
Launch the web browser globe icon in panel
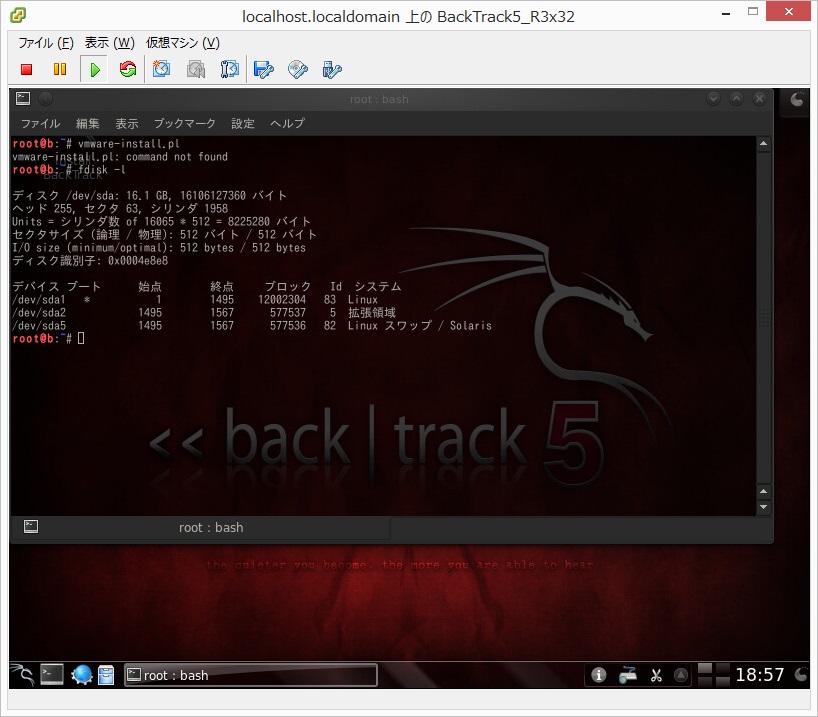(81, 675)
